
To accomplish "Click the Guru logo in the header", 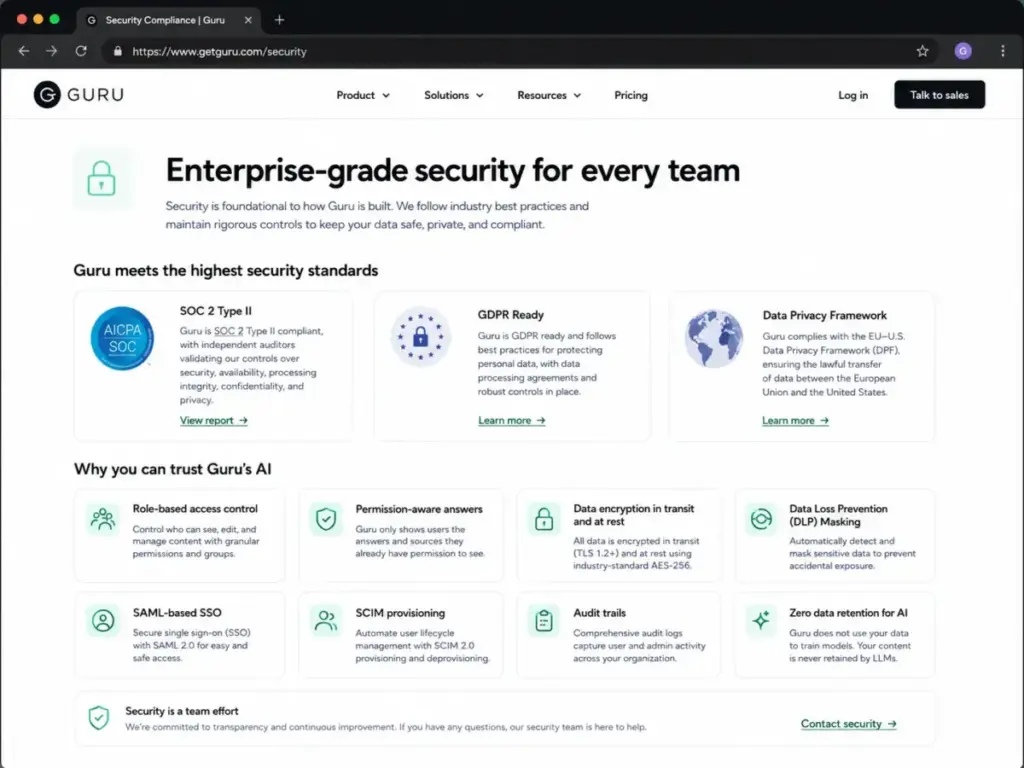I will click(78, 95).
